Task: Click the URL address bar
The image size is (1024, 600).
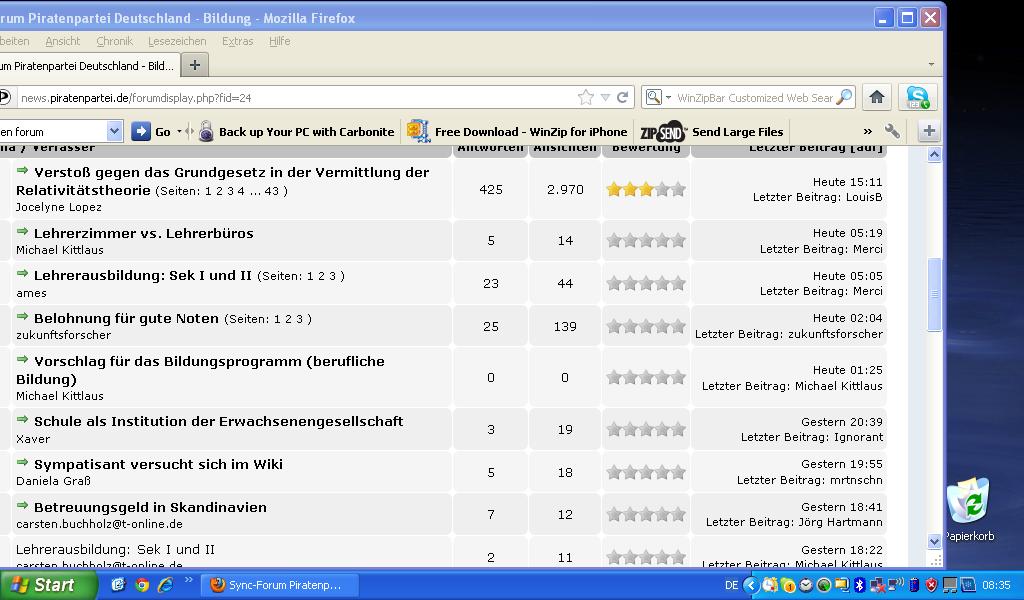Action: pyautogui.click(x=290, y=97)
